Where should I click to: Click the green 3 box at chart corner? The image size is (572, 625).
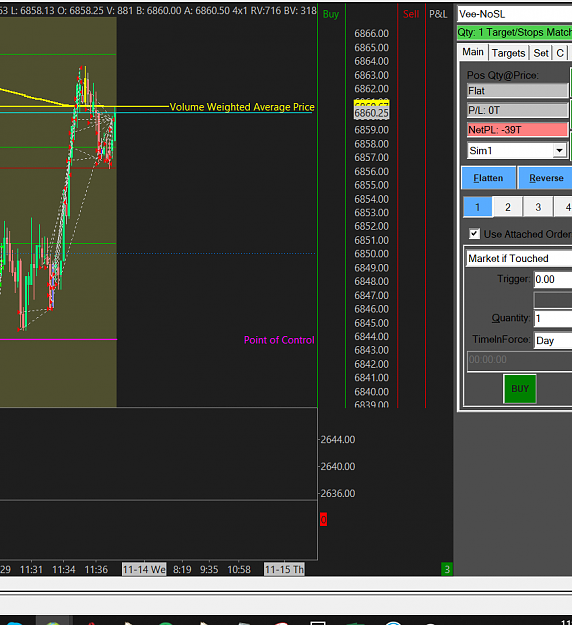point(447,569)
